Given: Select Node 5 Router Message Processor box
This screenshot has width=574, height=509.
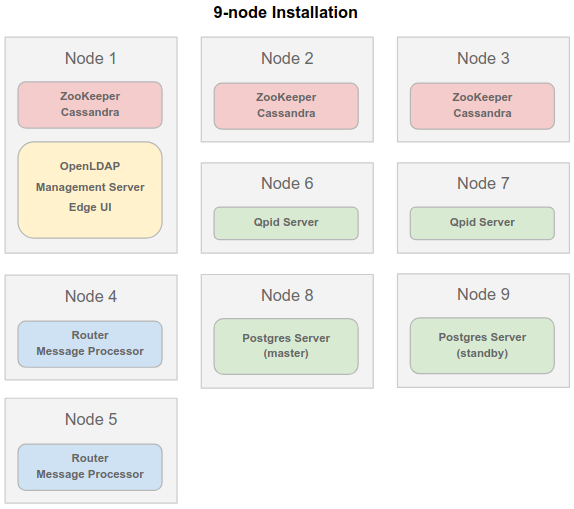Looking at the screenshot, I should pyautogui.click(x=90, y=467).
